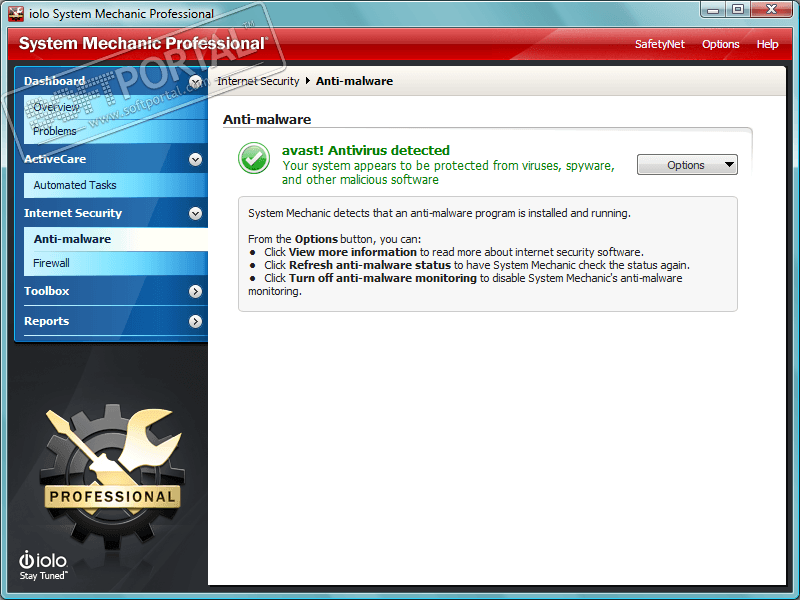Close the System Mechanic window
The image size is (800, 600).
(x=771, y=10)
